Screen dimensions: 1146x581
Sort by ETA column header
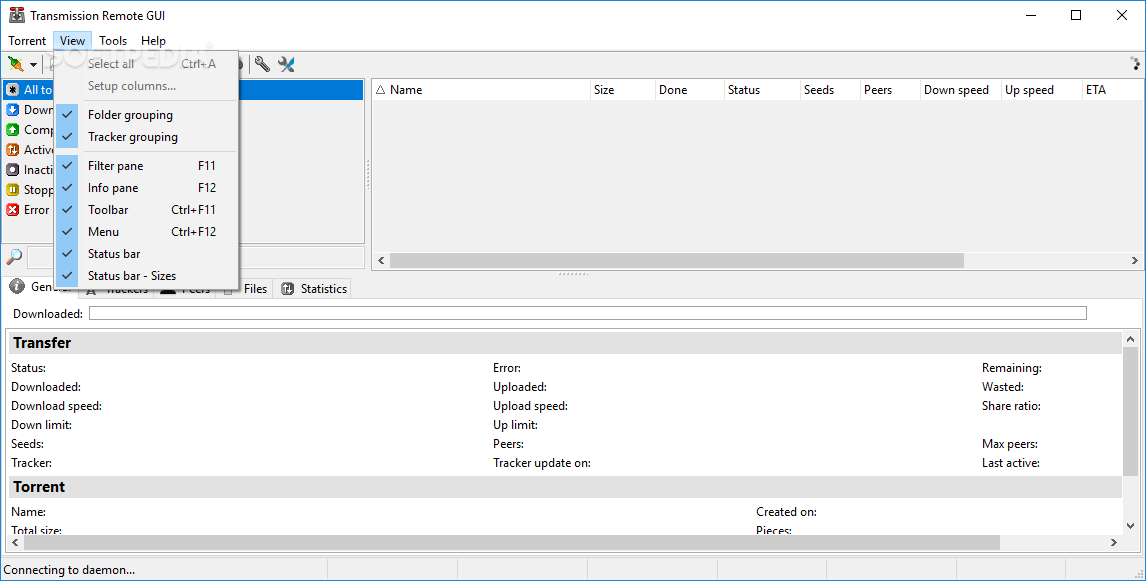(x=1111, y=90)
